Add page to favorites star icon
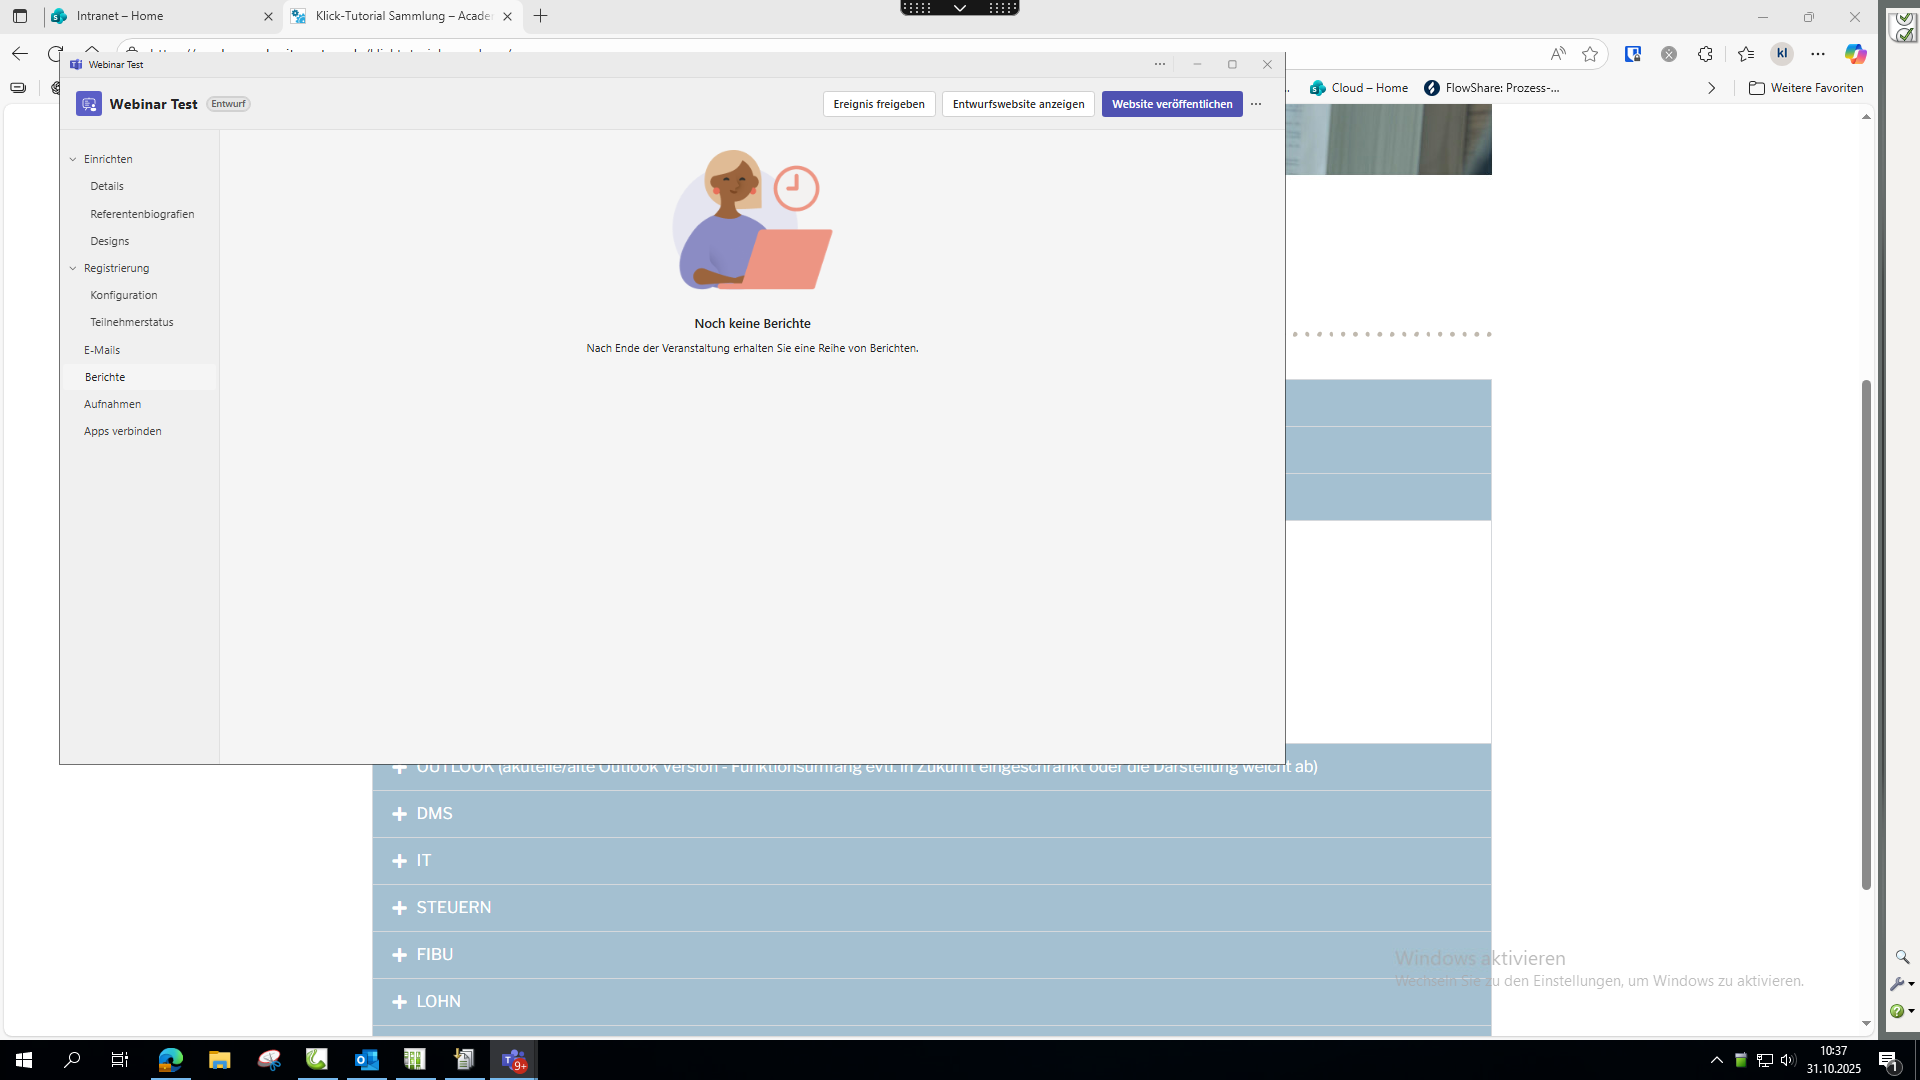The height and width of the screenshot is (1080, 1920). pyautogui.click(x=1590, y=54)
